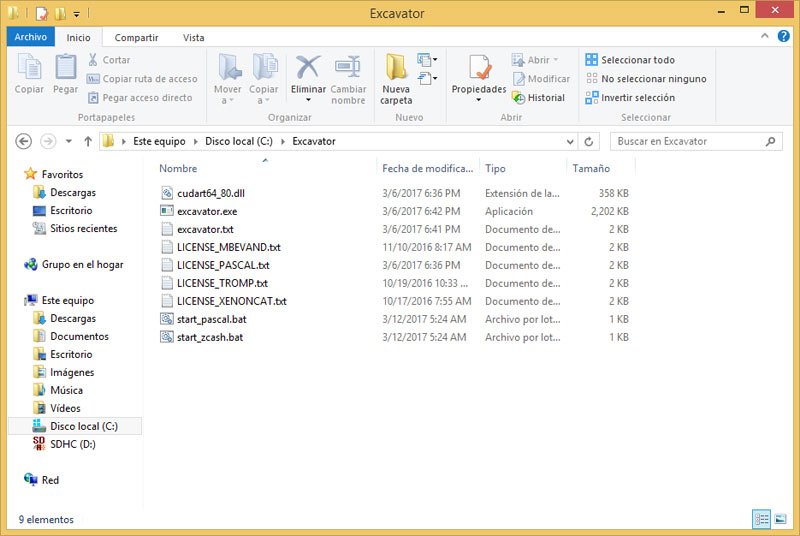Image resolution: width=800 pixels, height=536 pixels.
Task: Sort by the Nombre column header
Action: (x=178, y=168)
